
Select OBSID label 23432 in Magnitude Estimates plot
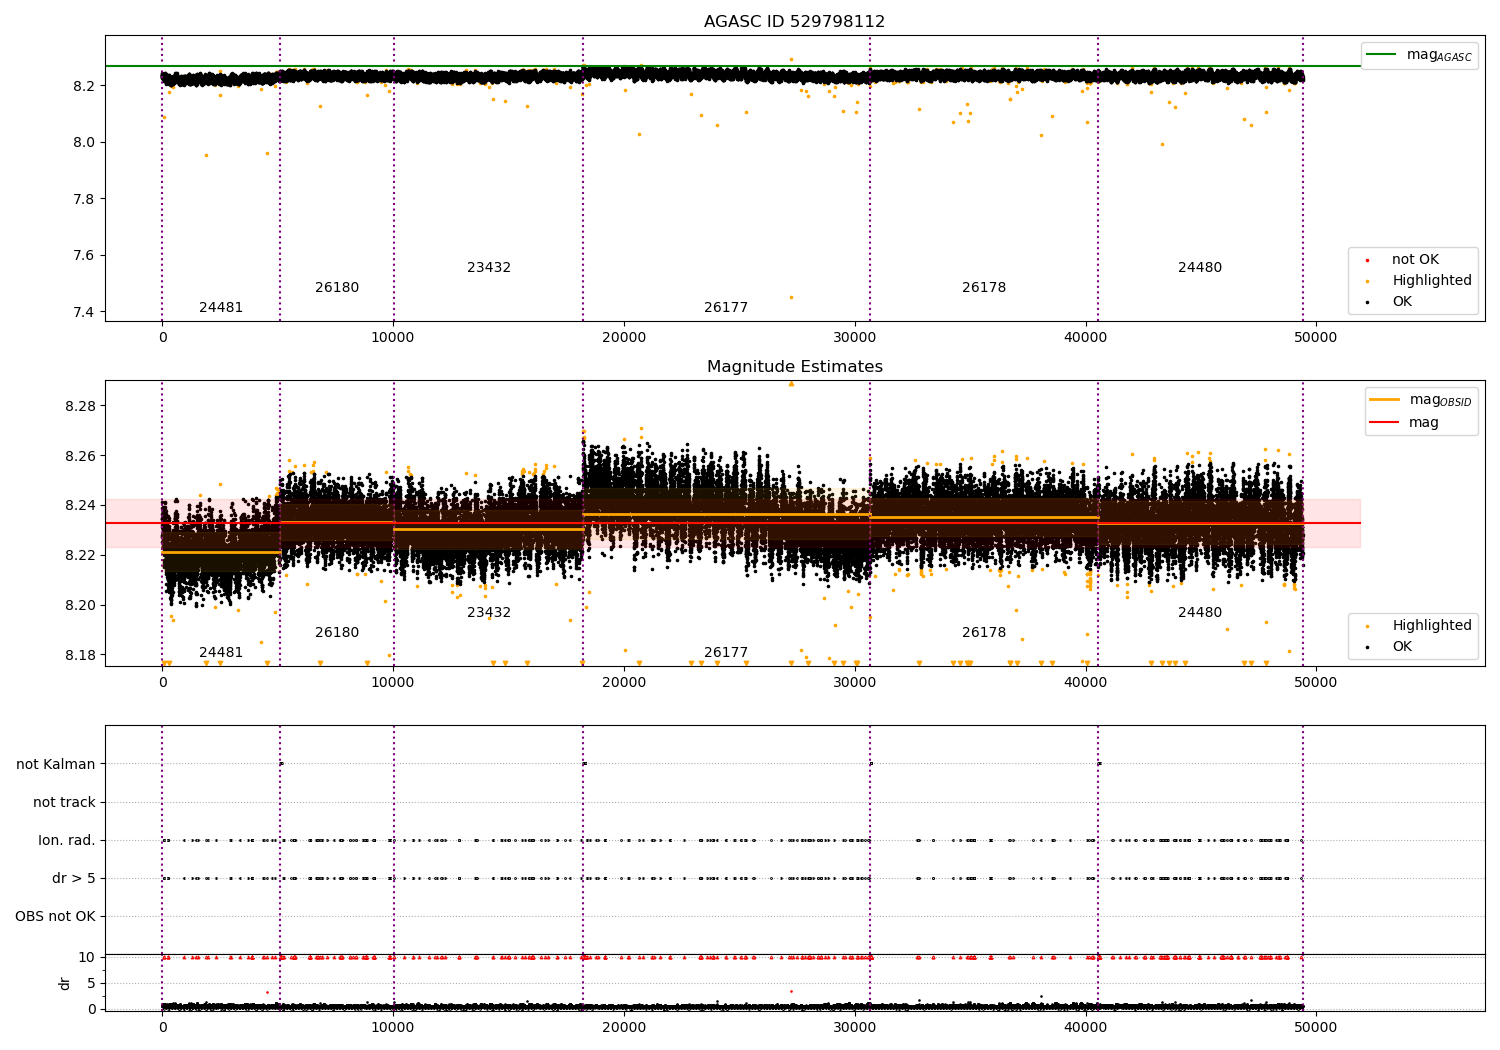tap(489, 613)
